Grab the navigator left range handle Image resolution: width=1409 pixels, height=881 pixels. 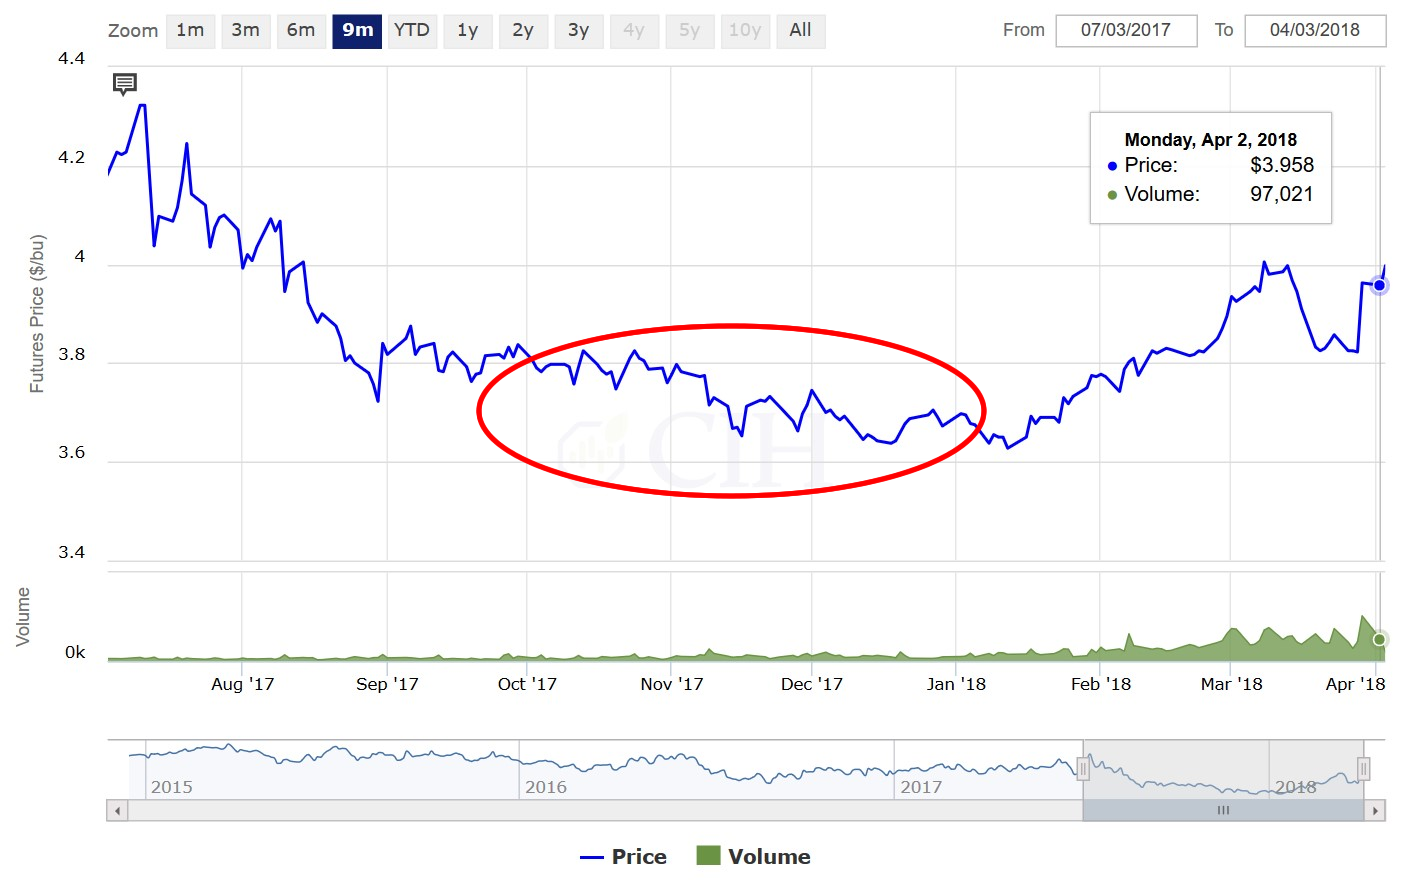1083,769
